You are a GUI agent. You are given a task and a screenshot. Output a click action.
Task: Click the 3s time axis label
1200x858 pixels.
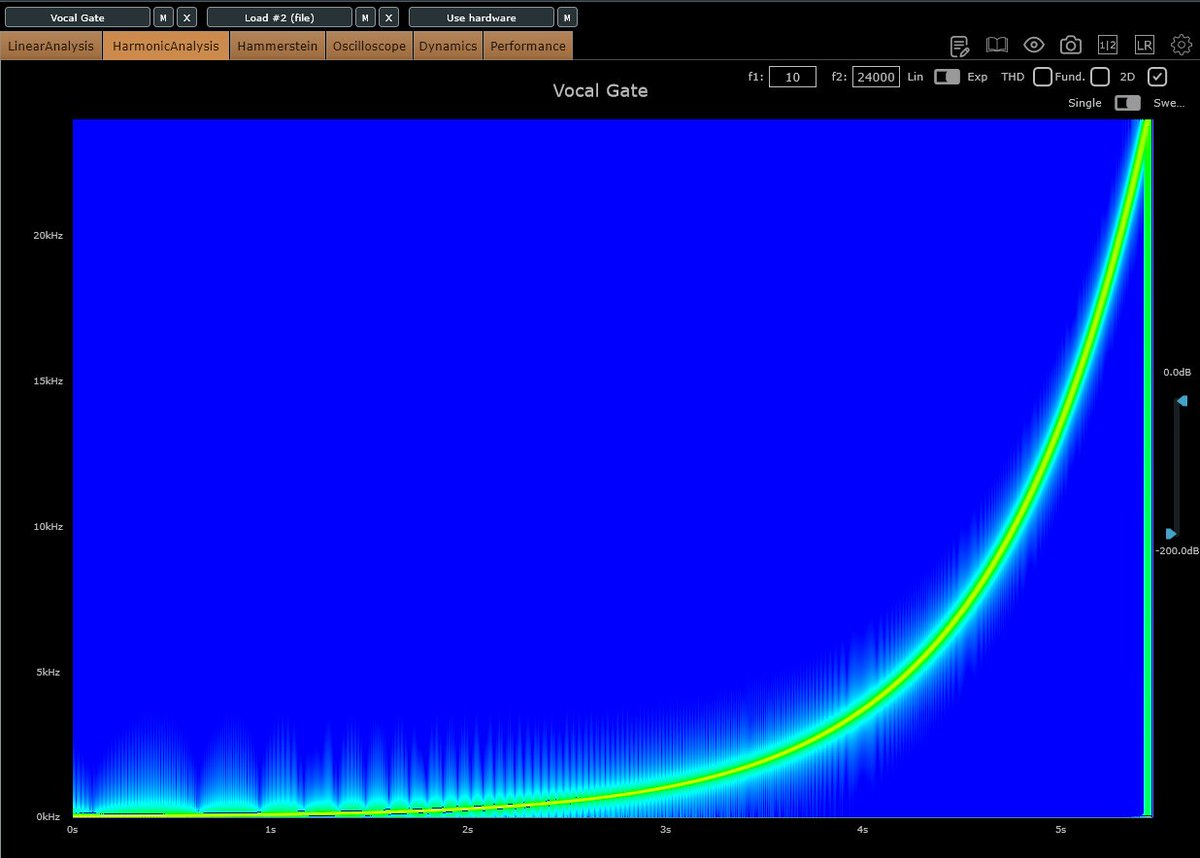coord(665,830)
